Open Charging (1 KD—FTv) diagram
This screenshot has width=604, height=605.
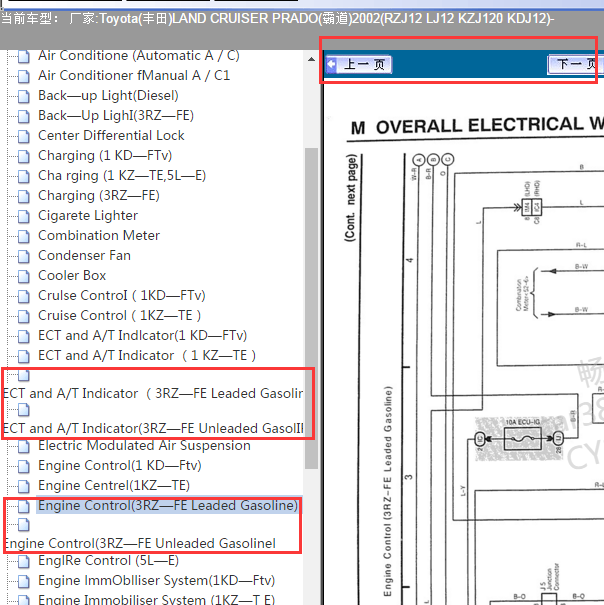105,156
